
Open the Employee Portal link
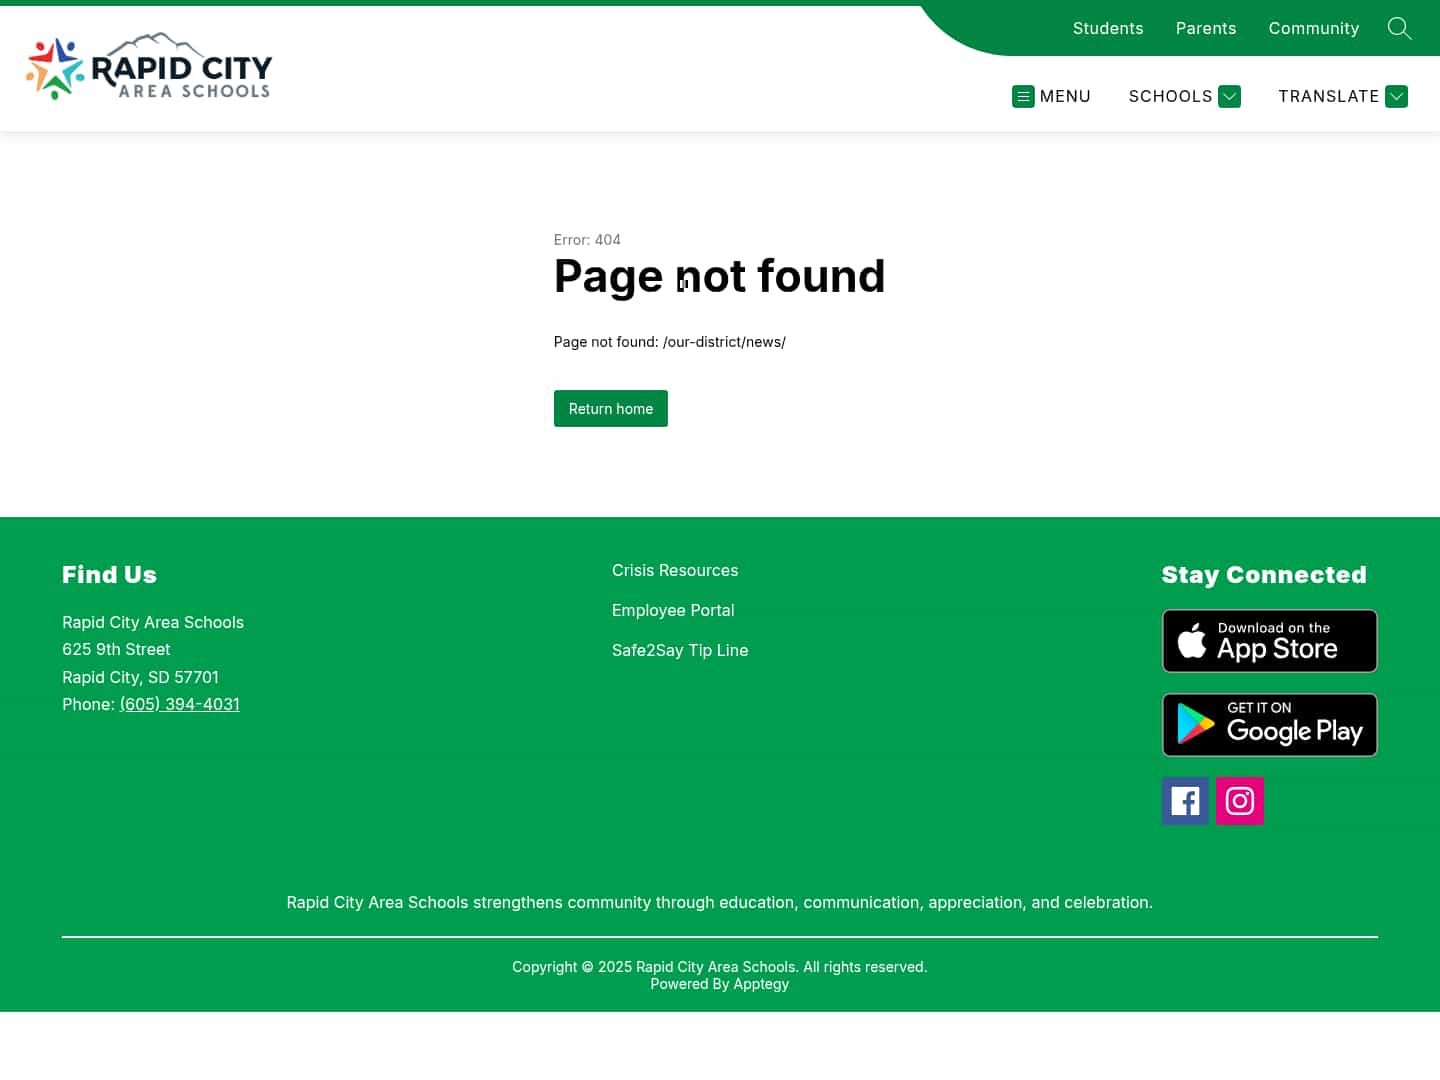[x=673, y=610]
